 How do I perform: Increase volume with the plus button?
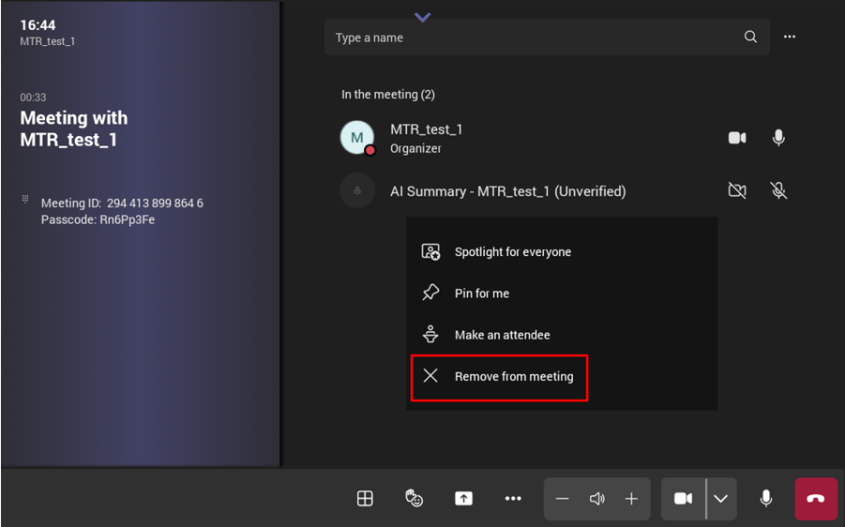click(x=631, y=498)
